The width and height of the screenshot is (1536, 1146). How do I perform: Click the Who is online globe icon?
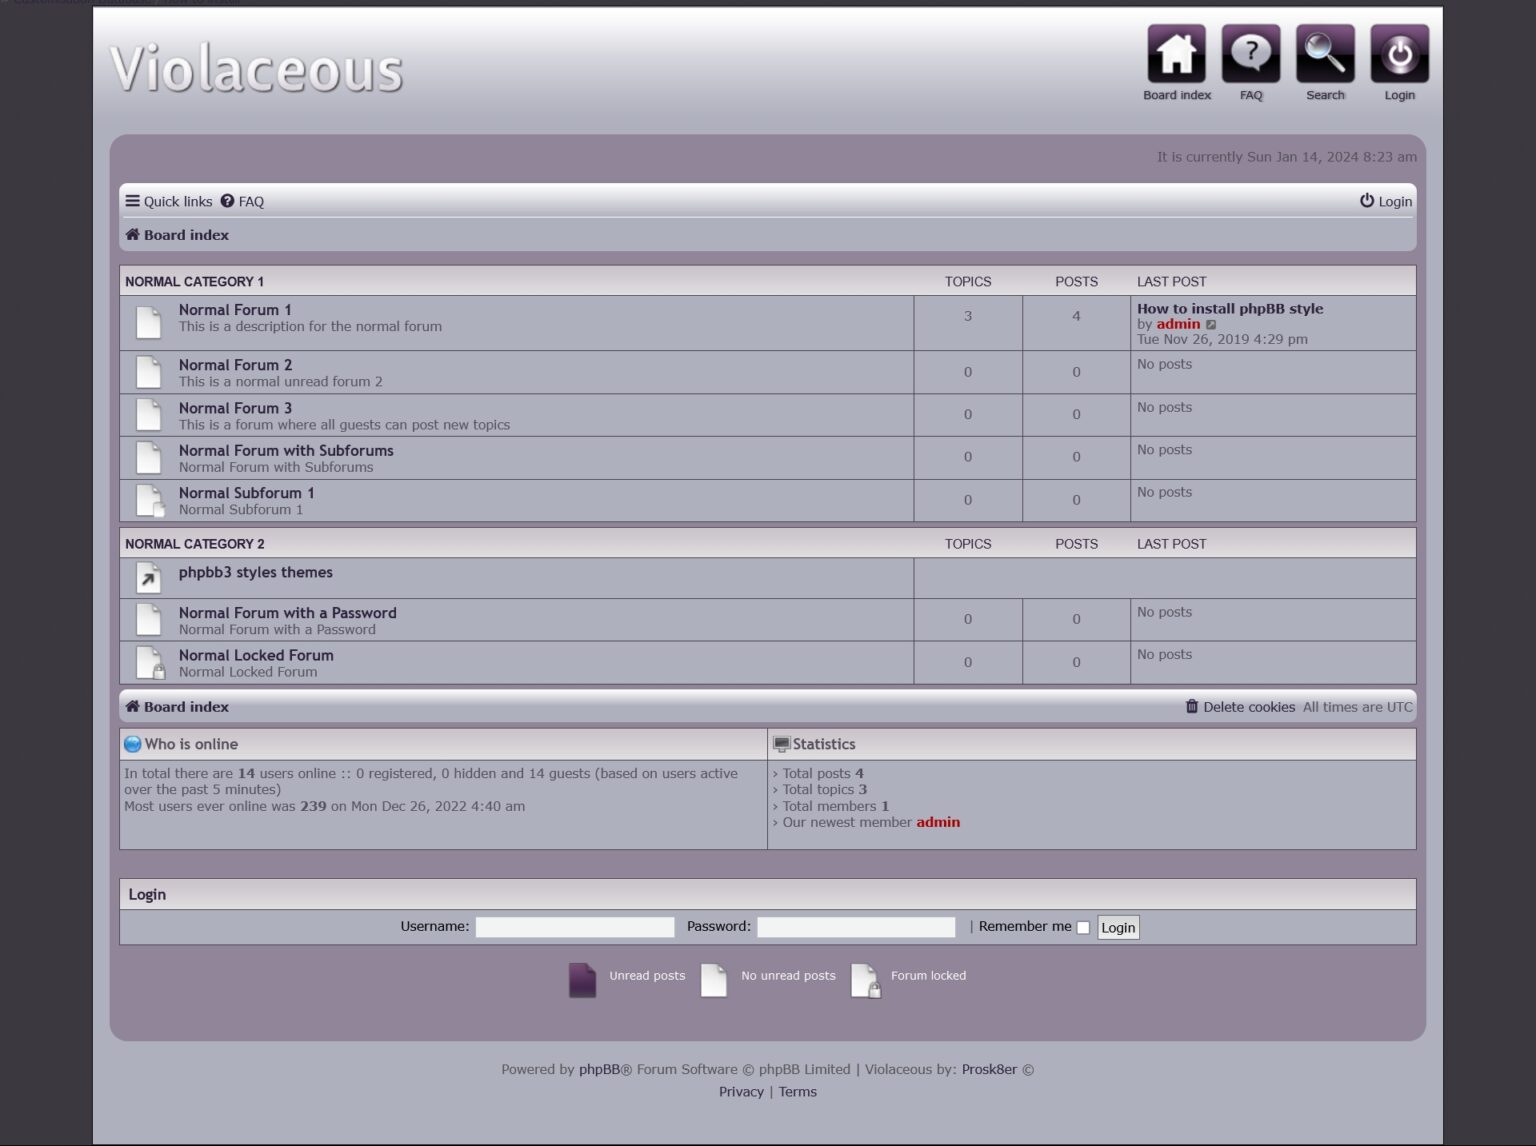[x=133, y=743]
